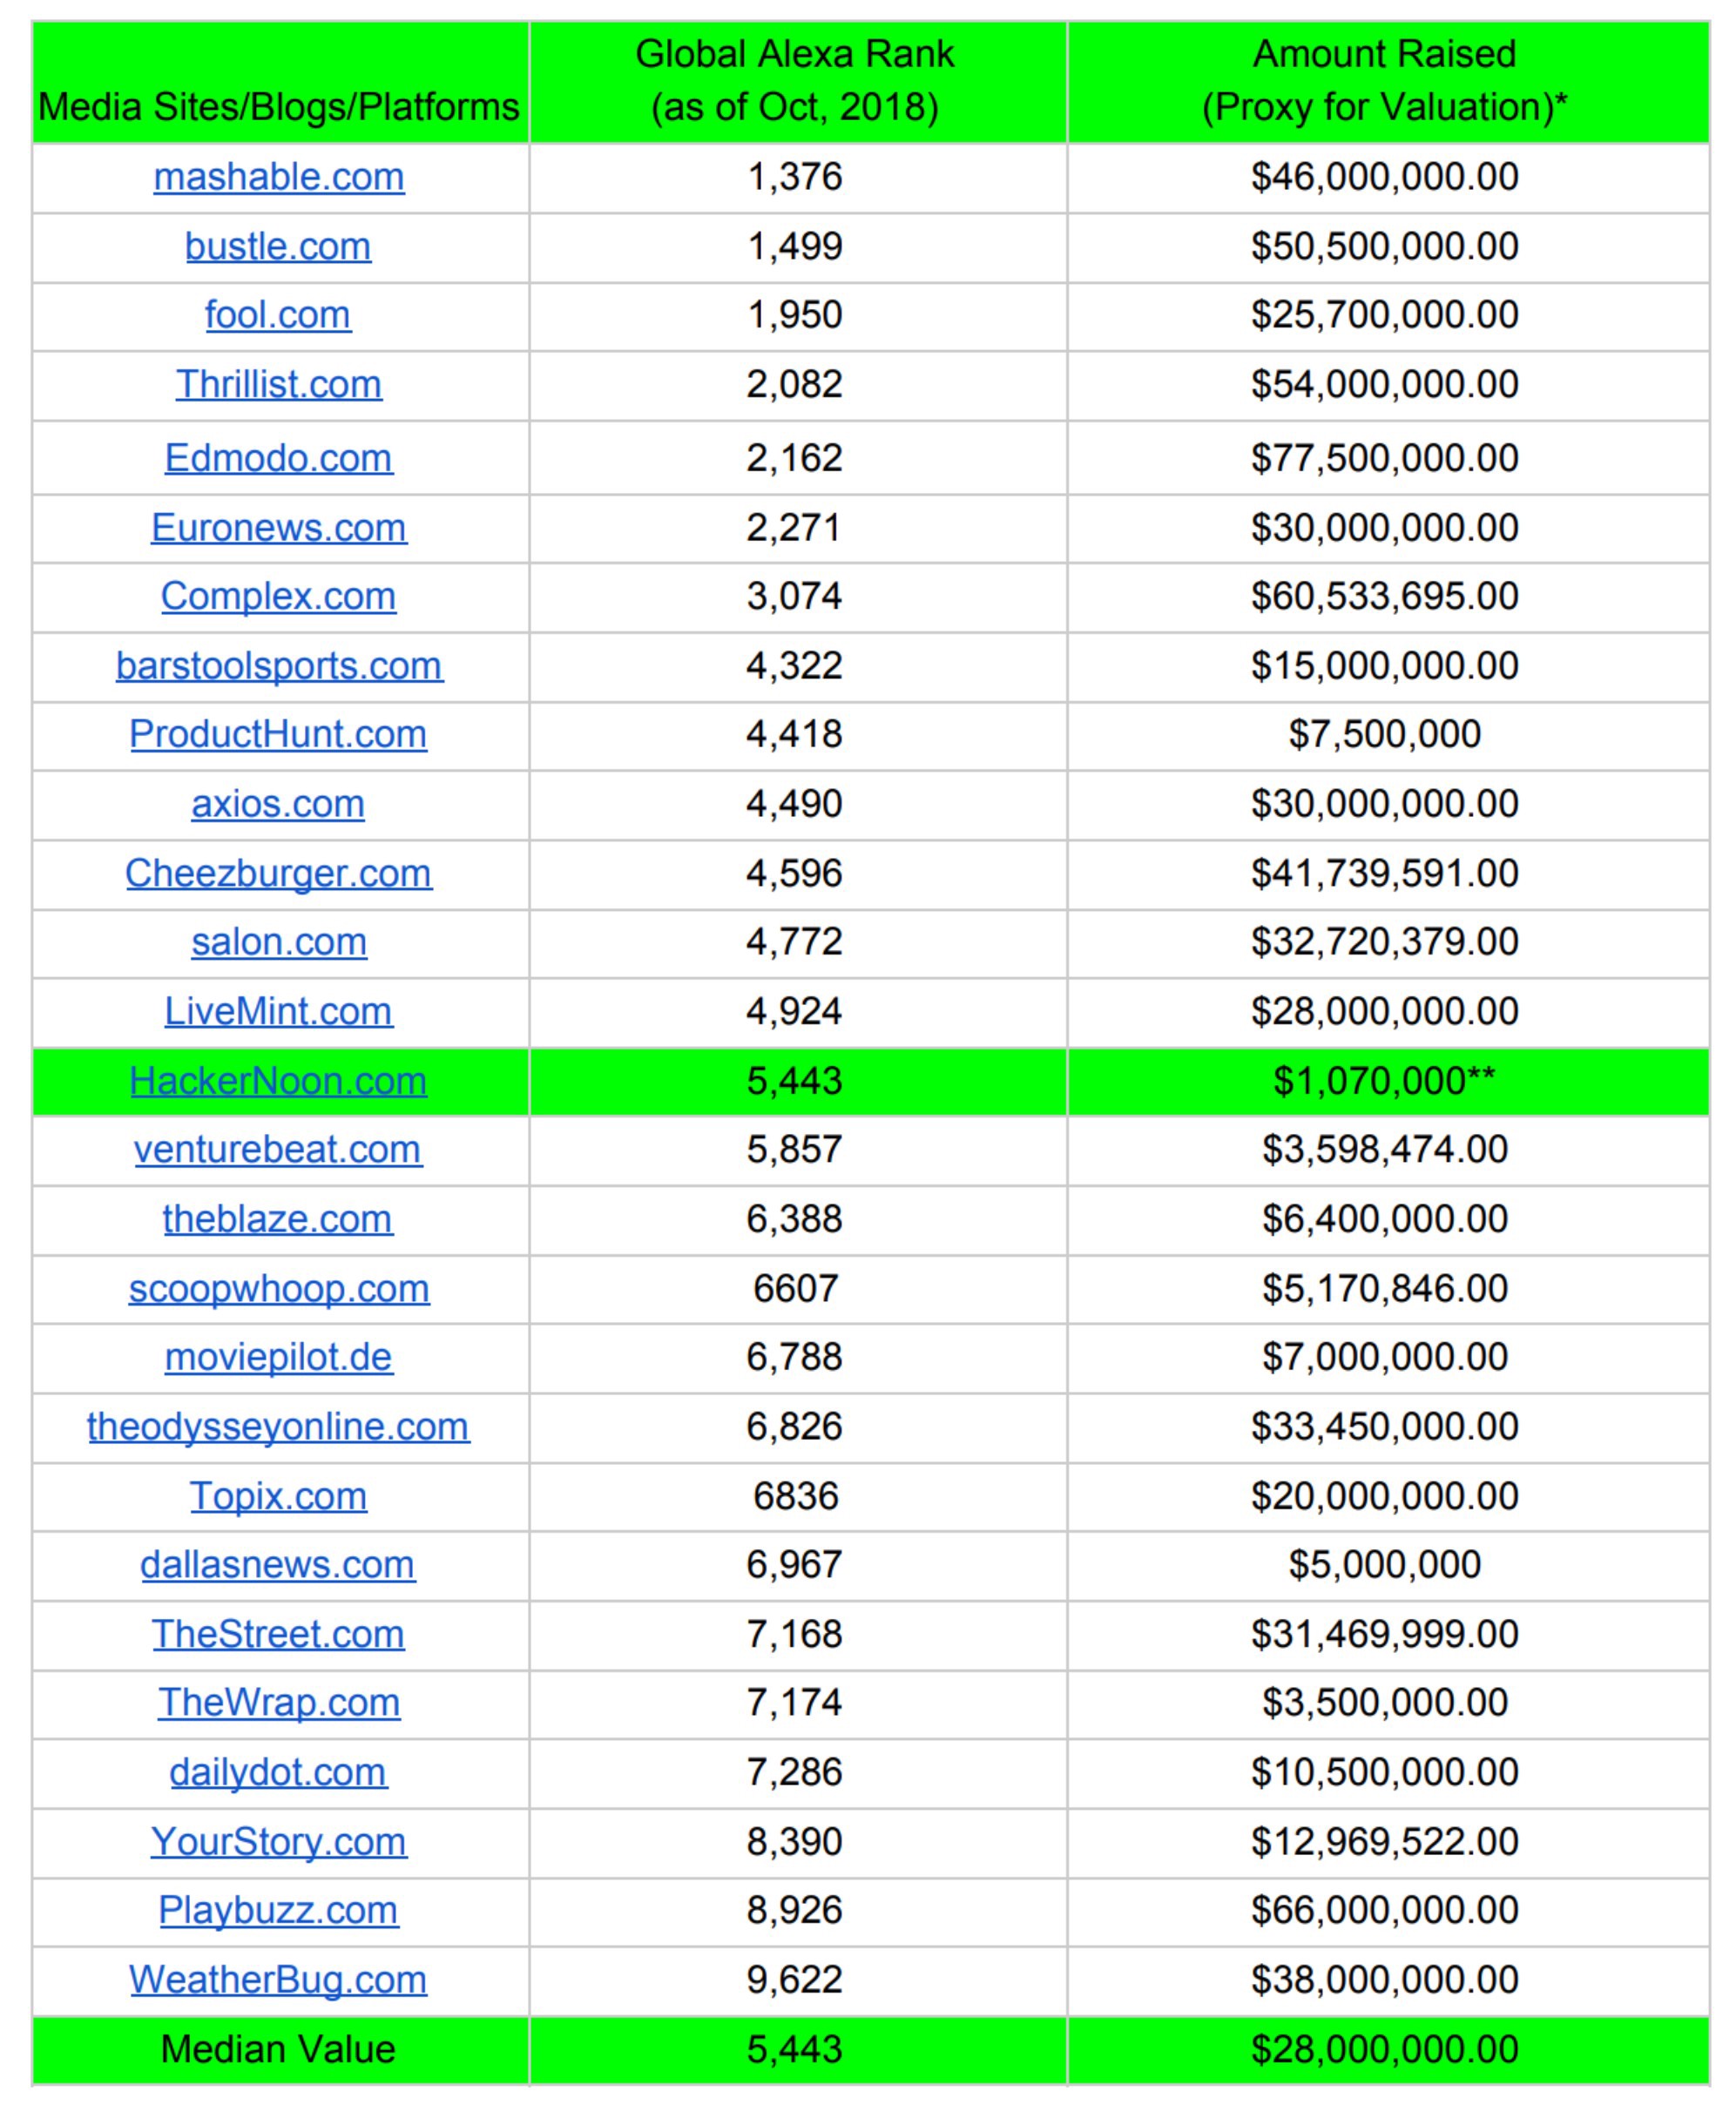Open fool.com link in table
The width and height of the screenshot is (1736, 2105).
point(278,315)
